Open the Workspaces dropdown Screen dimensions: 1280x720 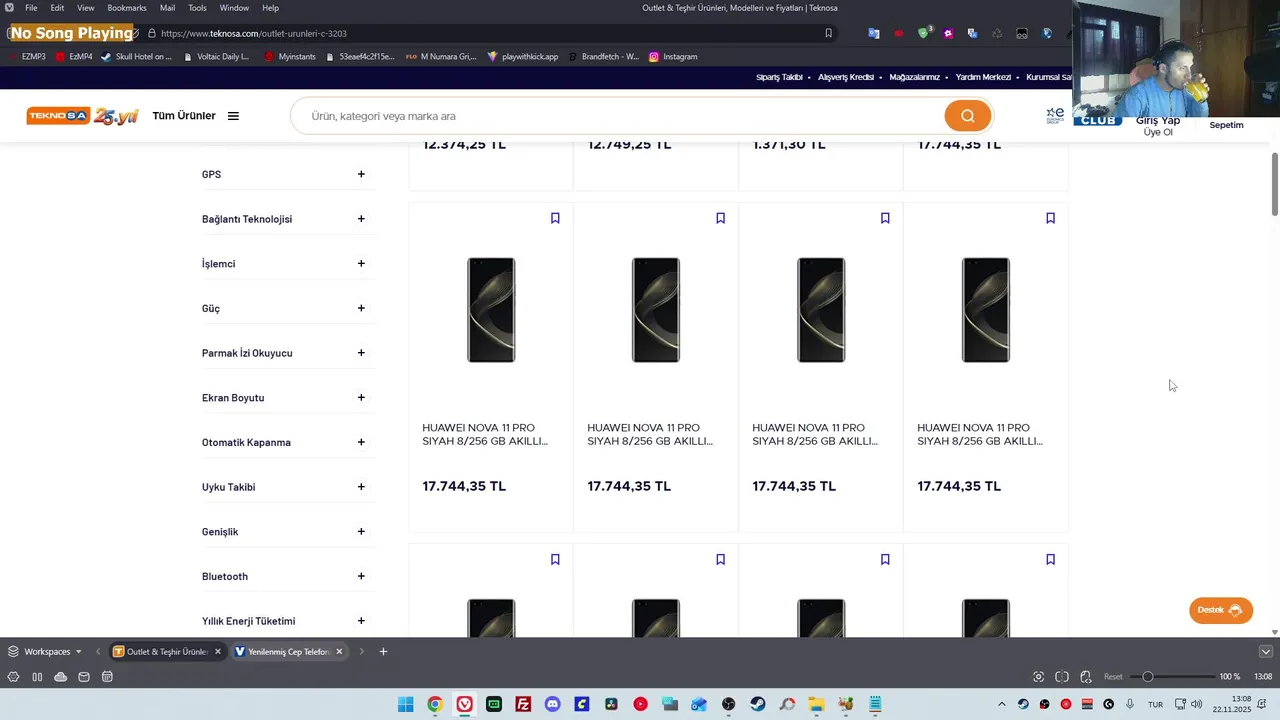pyautogui.click(x=45, y=652)
